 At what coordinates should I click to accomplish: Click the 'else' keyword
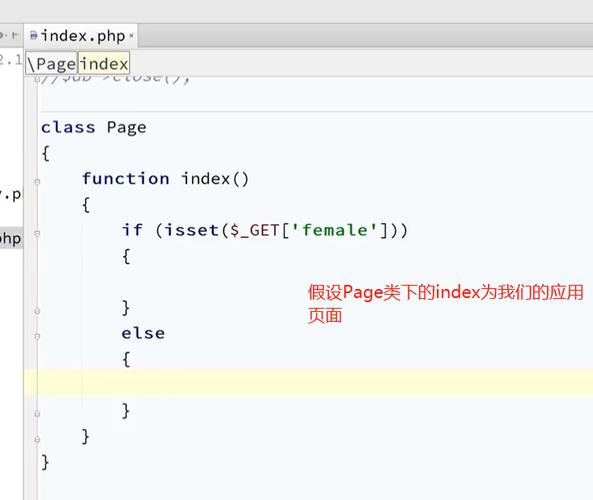pyautogui.click(x=143, y=333)
